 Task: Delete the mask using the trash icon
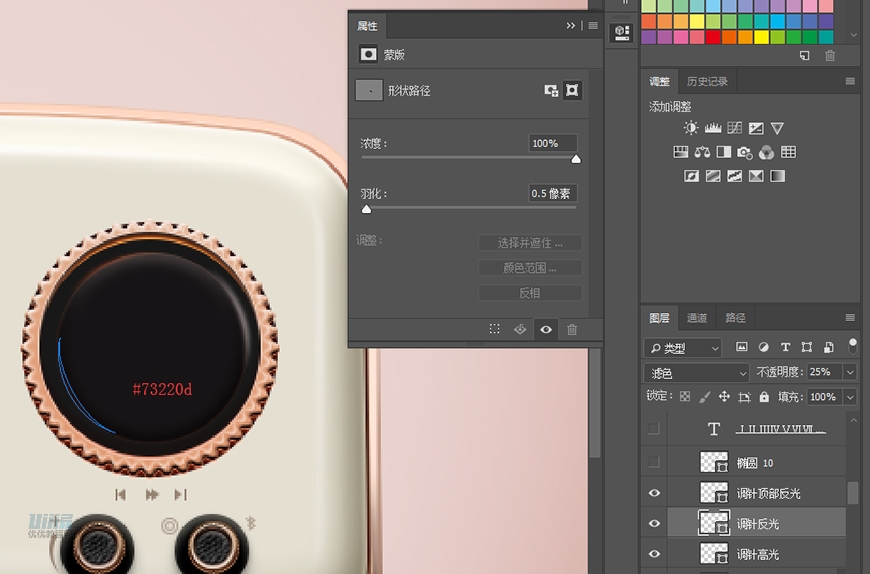572,329
